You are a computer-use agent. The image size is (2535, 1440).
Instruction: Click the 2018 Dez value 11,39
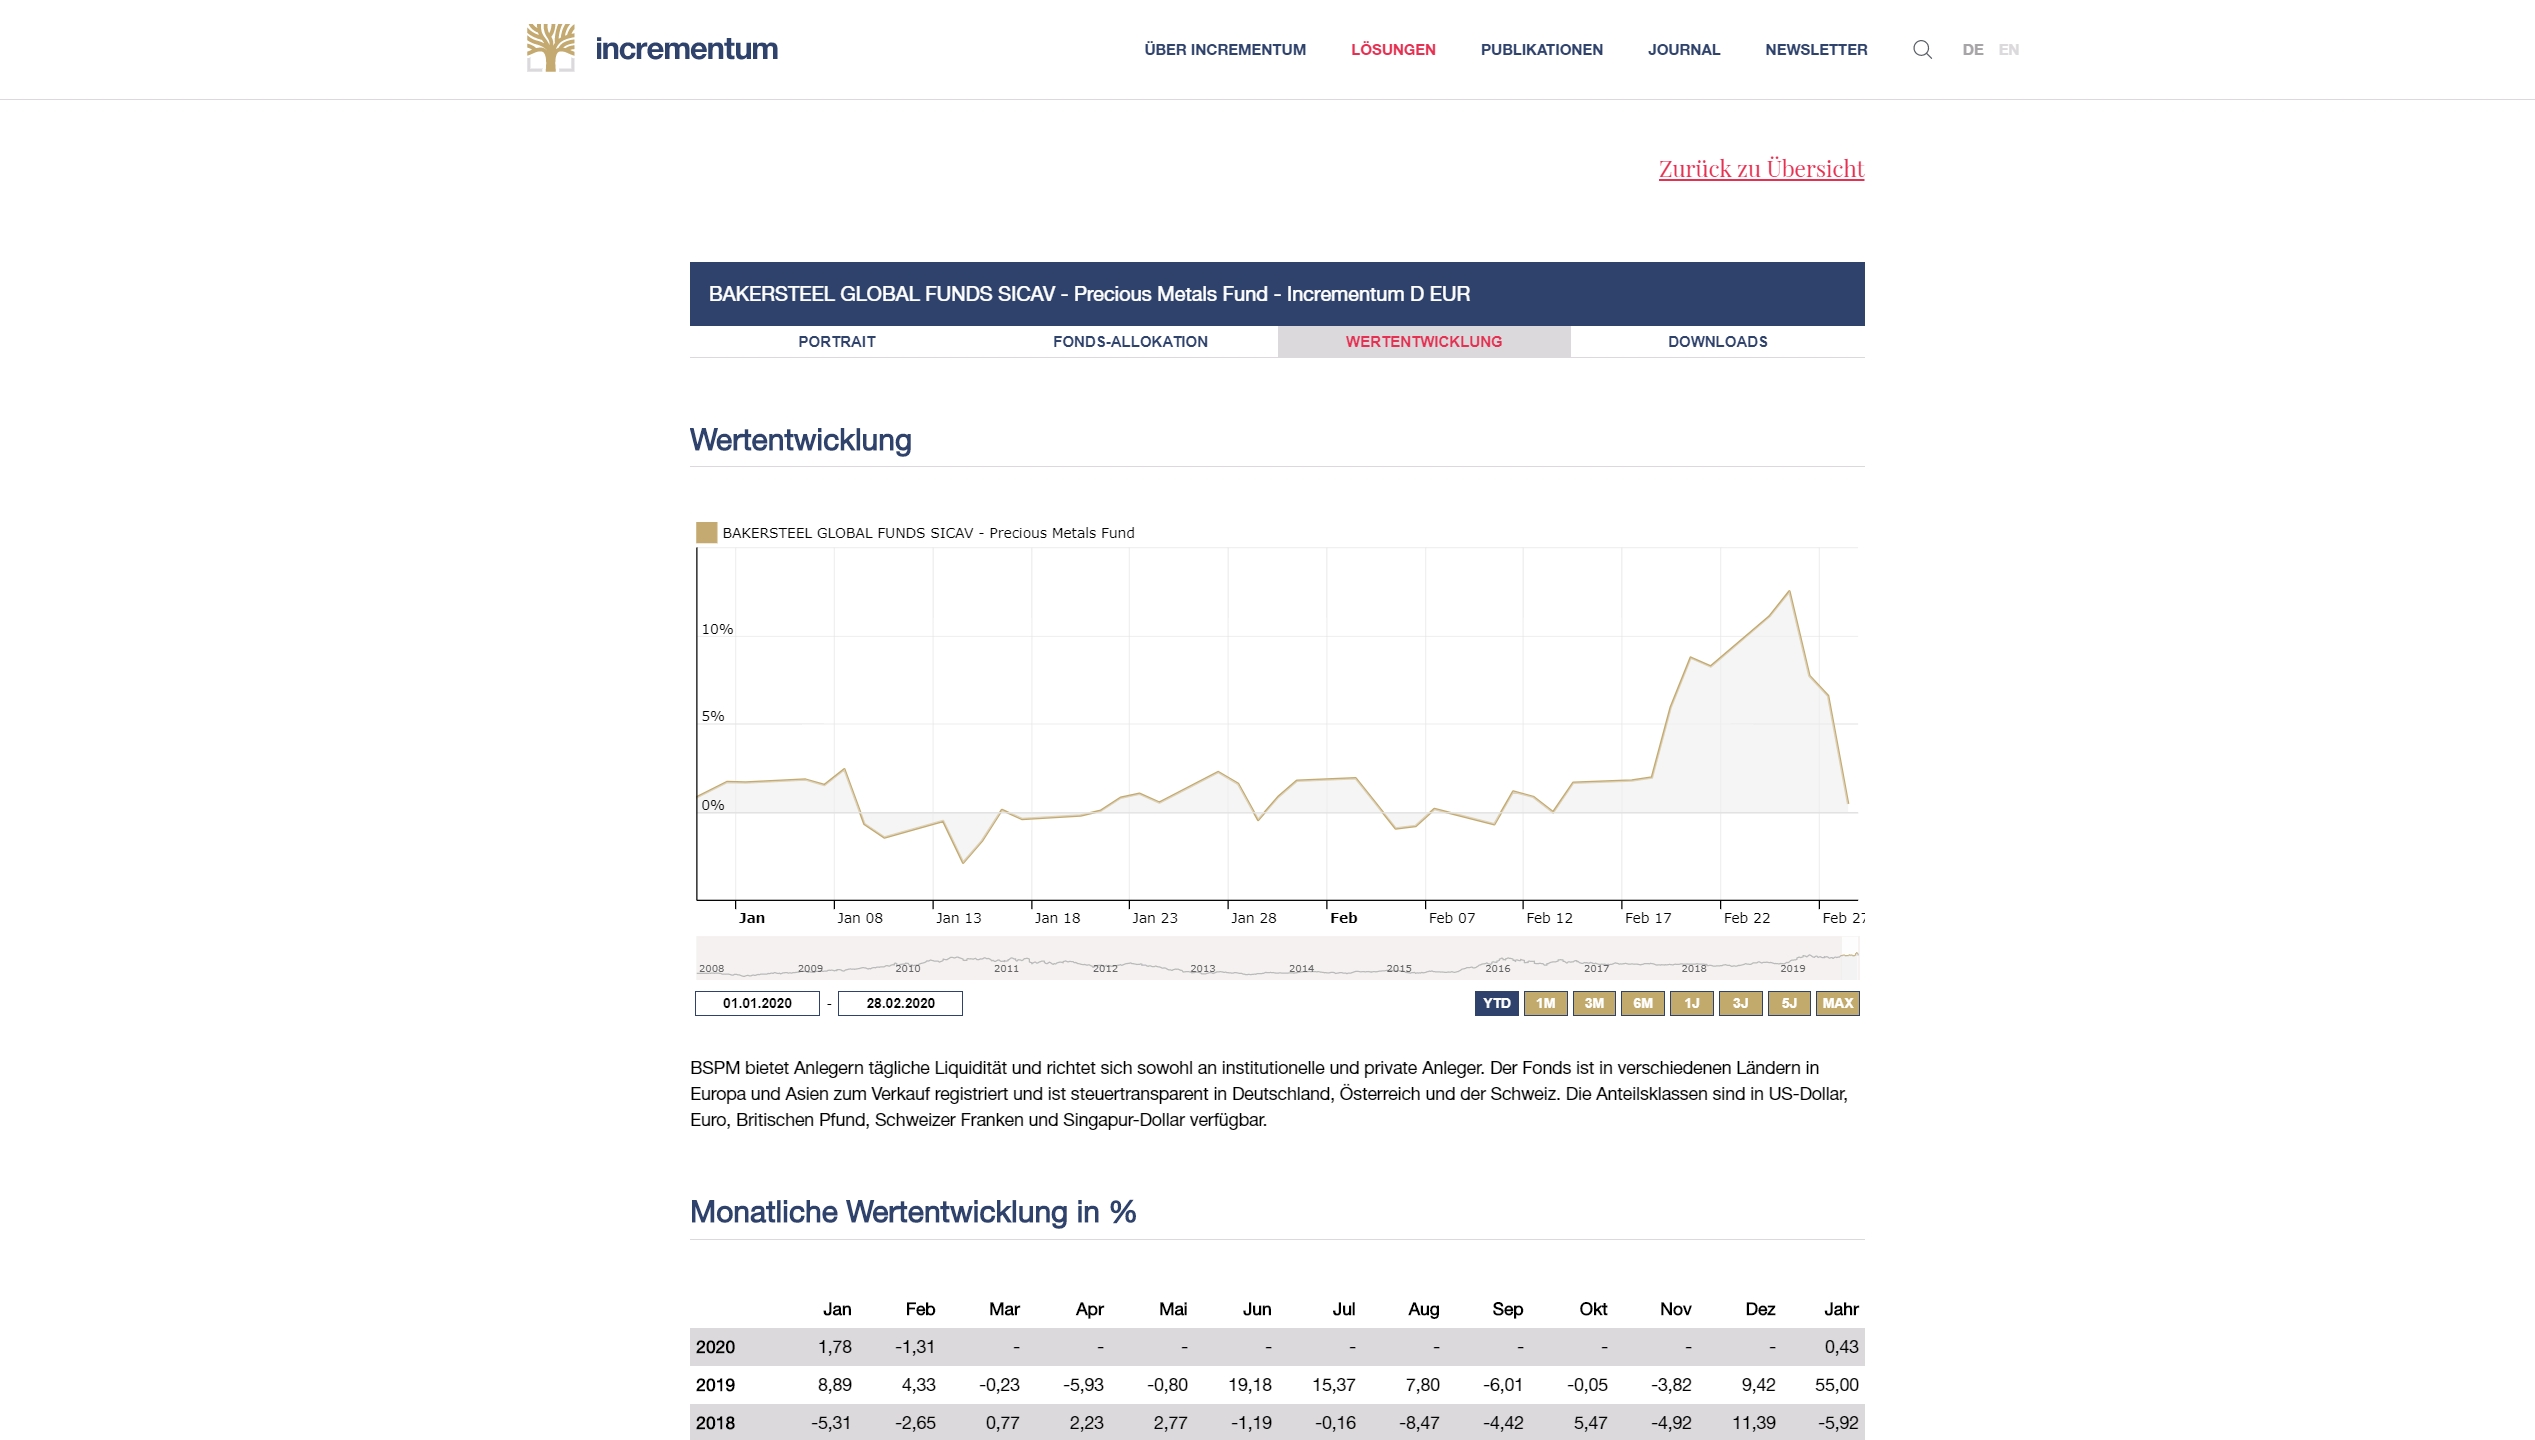click(1754, 1423)
